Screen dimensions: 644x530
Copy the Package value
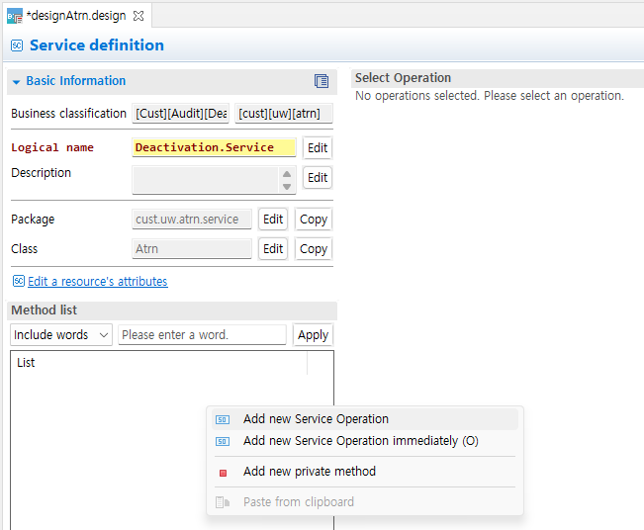coord(313,220)
